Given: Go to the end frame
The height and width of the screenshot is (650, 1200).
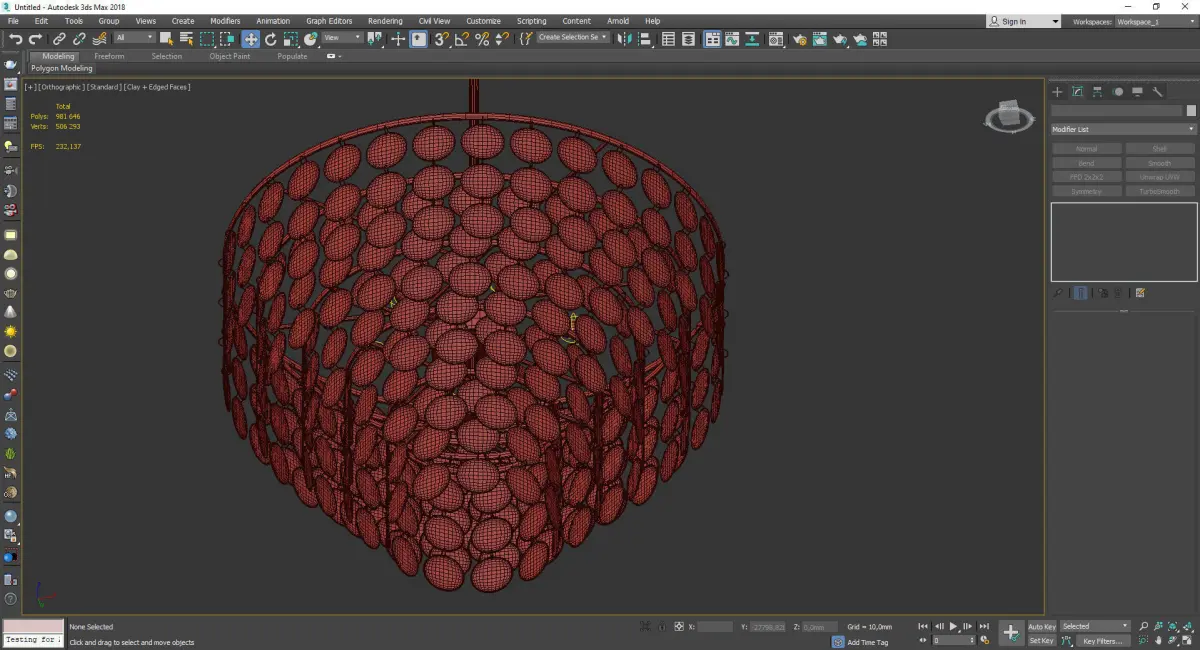Looking at the screenshot, I should [x=985, y=626].
